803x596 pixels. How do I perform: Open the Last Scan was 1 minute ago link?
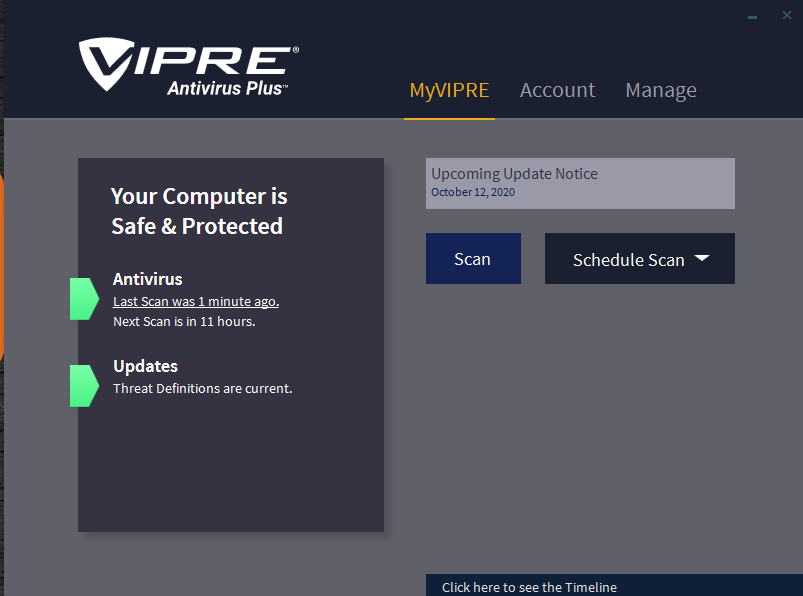tap(196, 302)
